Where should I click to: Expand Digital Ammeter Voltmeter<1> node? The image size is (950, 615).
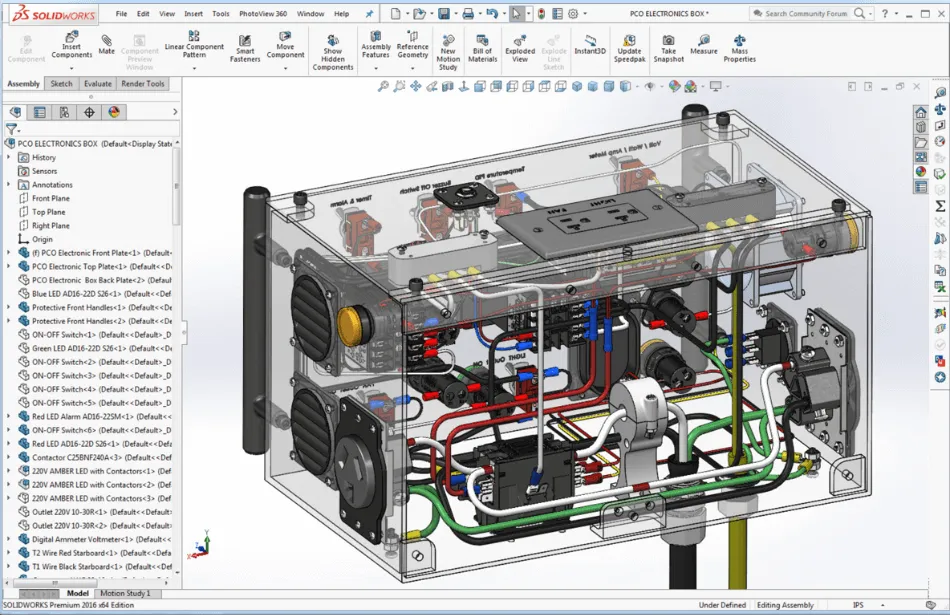coord(8,539)
